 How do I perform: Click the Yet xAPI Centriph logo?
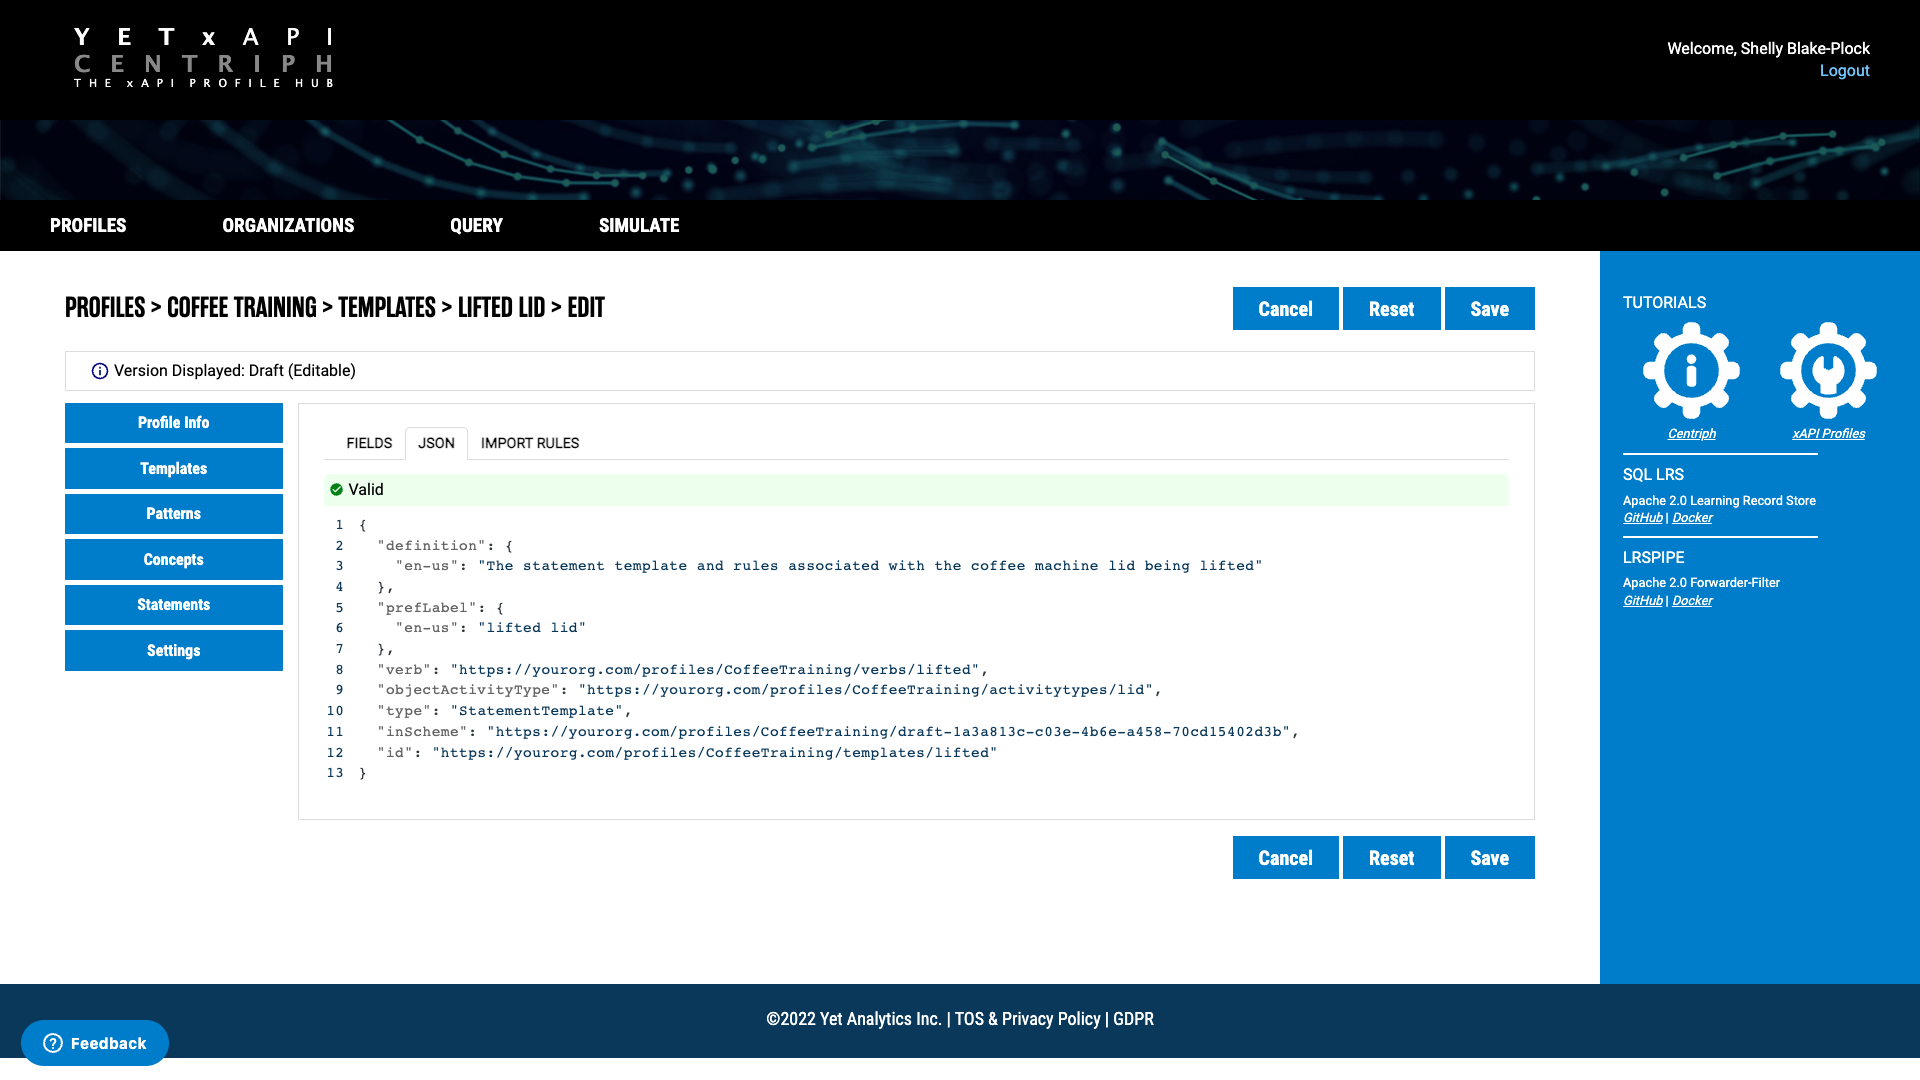[x=203, y=58]
